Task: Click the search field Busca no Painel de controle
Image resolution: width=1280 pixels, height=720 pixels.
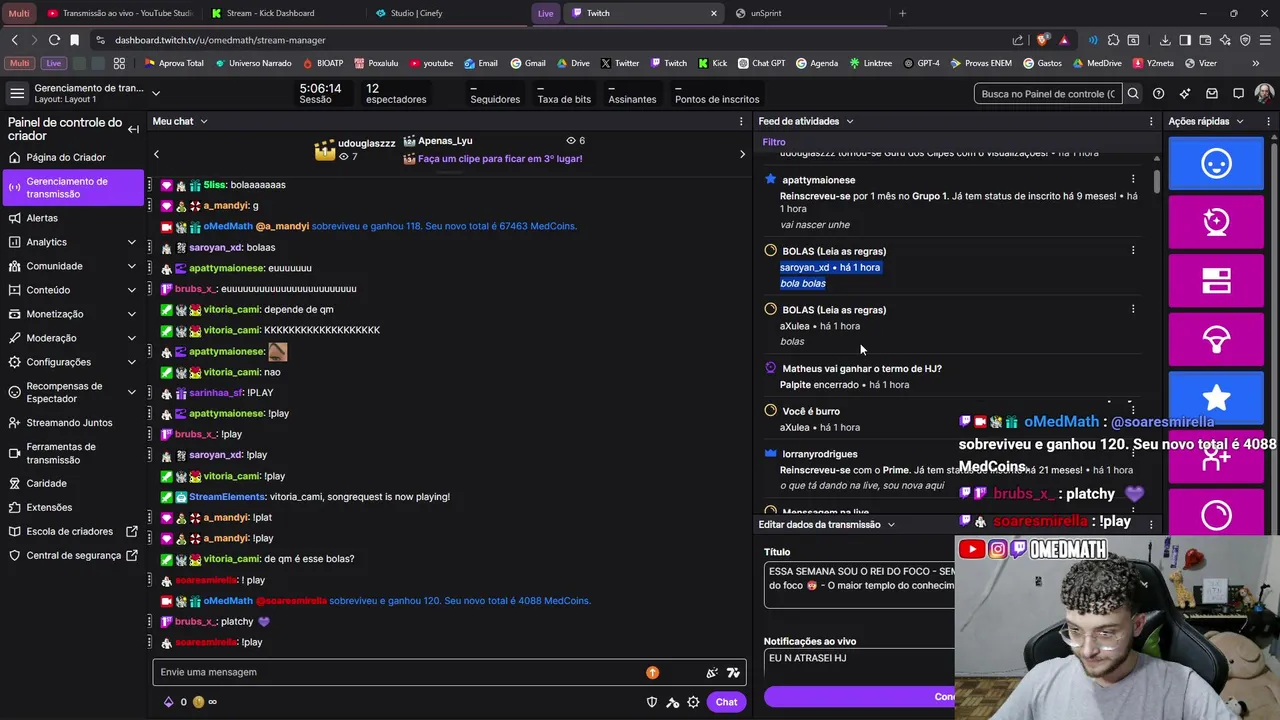Action: coord(1047,93)
